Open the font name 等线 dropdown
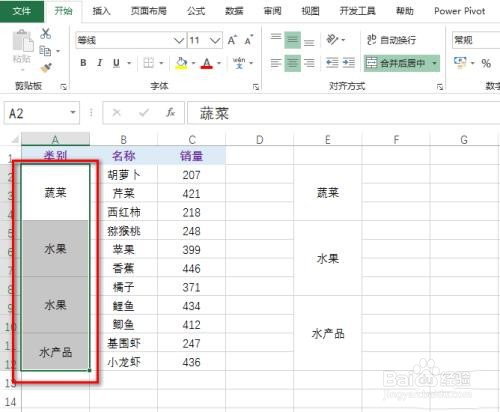Image resolution: width=500 pixels, height=412 pixels. point(179,41)
